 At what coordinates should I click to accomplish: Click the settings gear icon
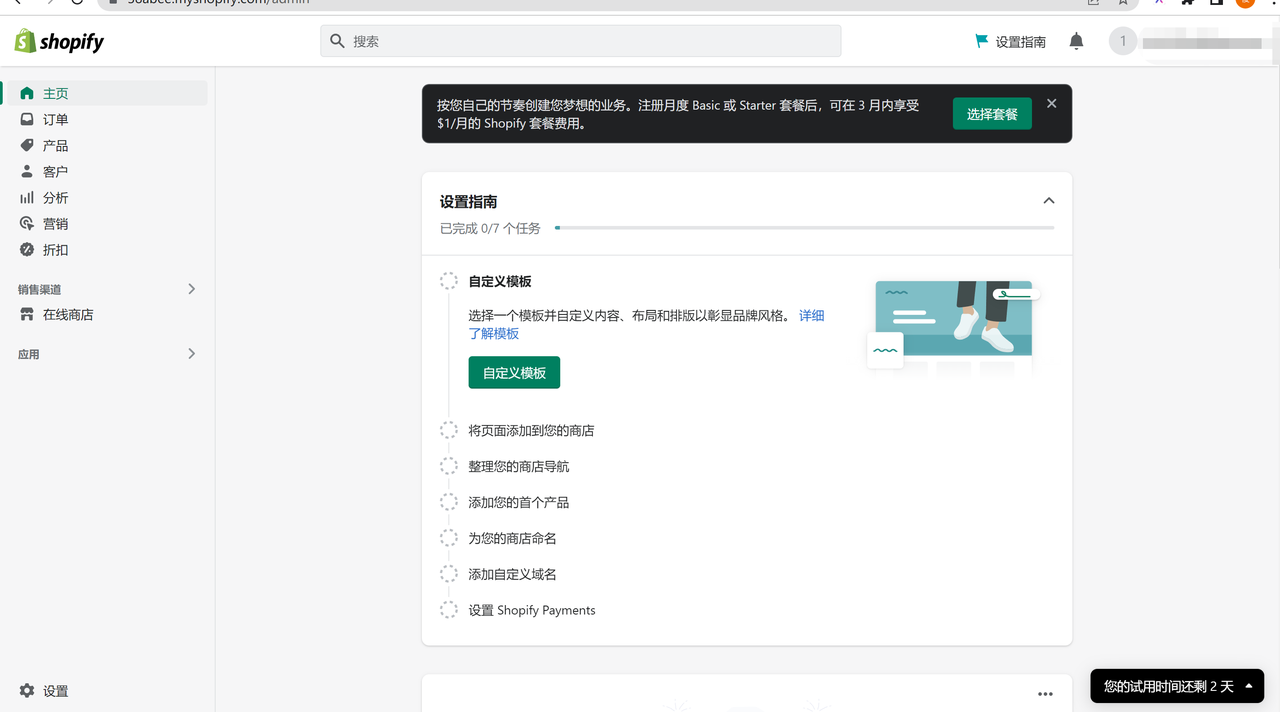[27, 691]
